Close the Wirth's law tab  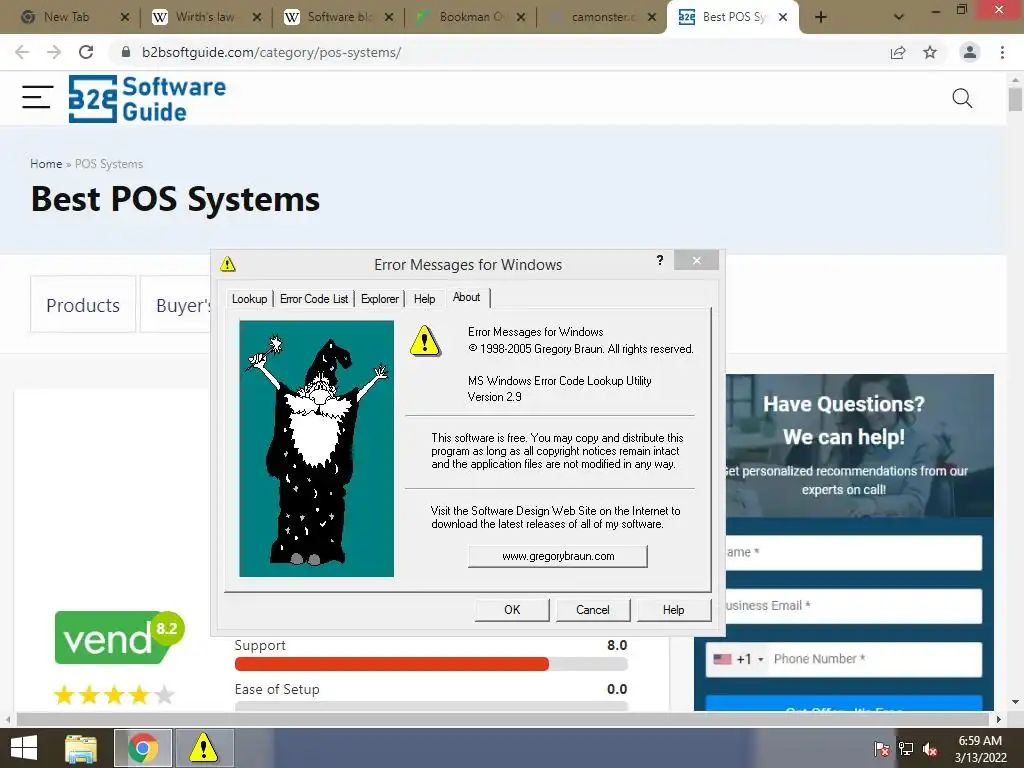257,17
